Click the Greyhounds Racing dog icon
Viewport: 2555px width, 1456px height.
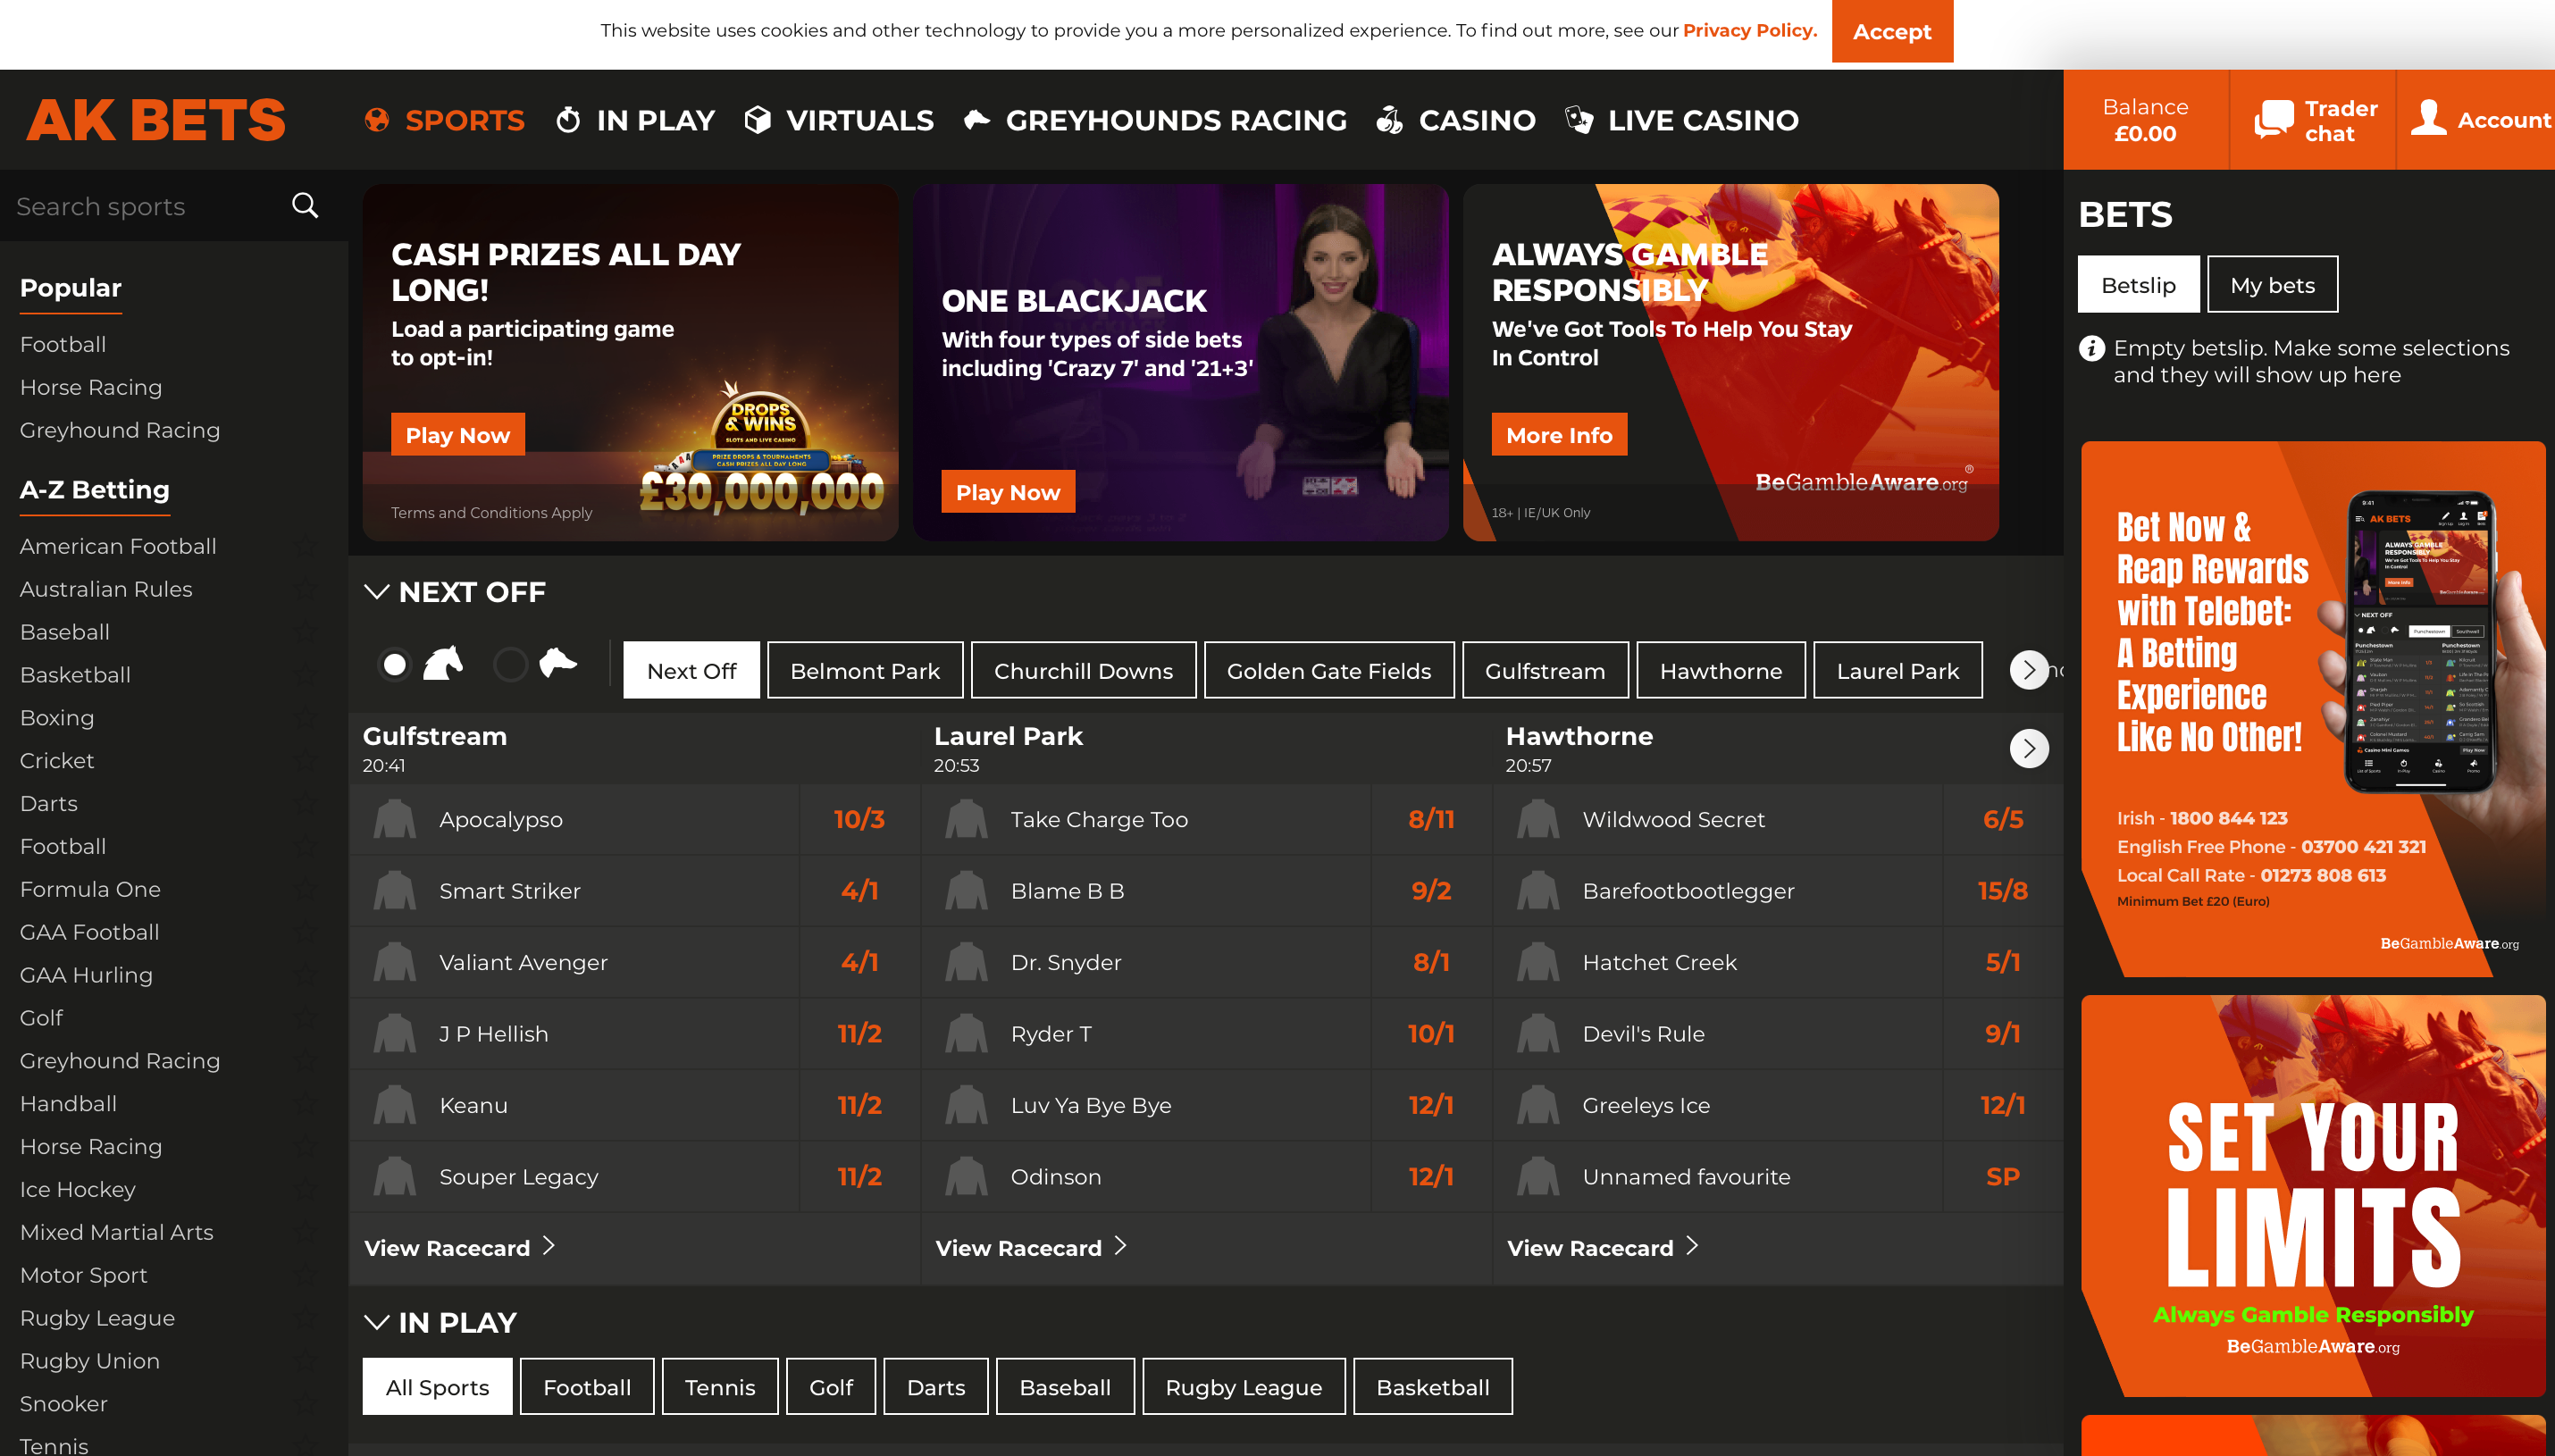coord(977,120)
